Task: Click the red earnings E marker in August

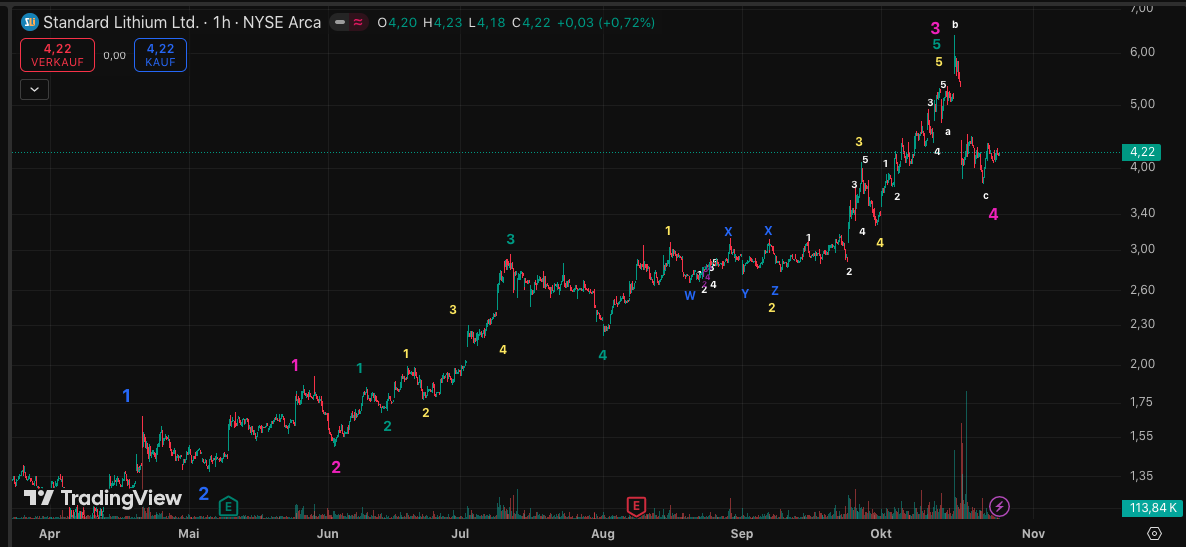Action: pyautogui.click(x=635, y=506)
